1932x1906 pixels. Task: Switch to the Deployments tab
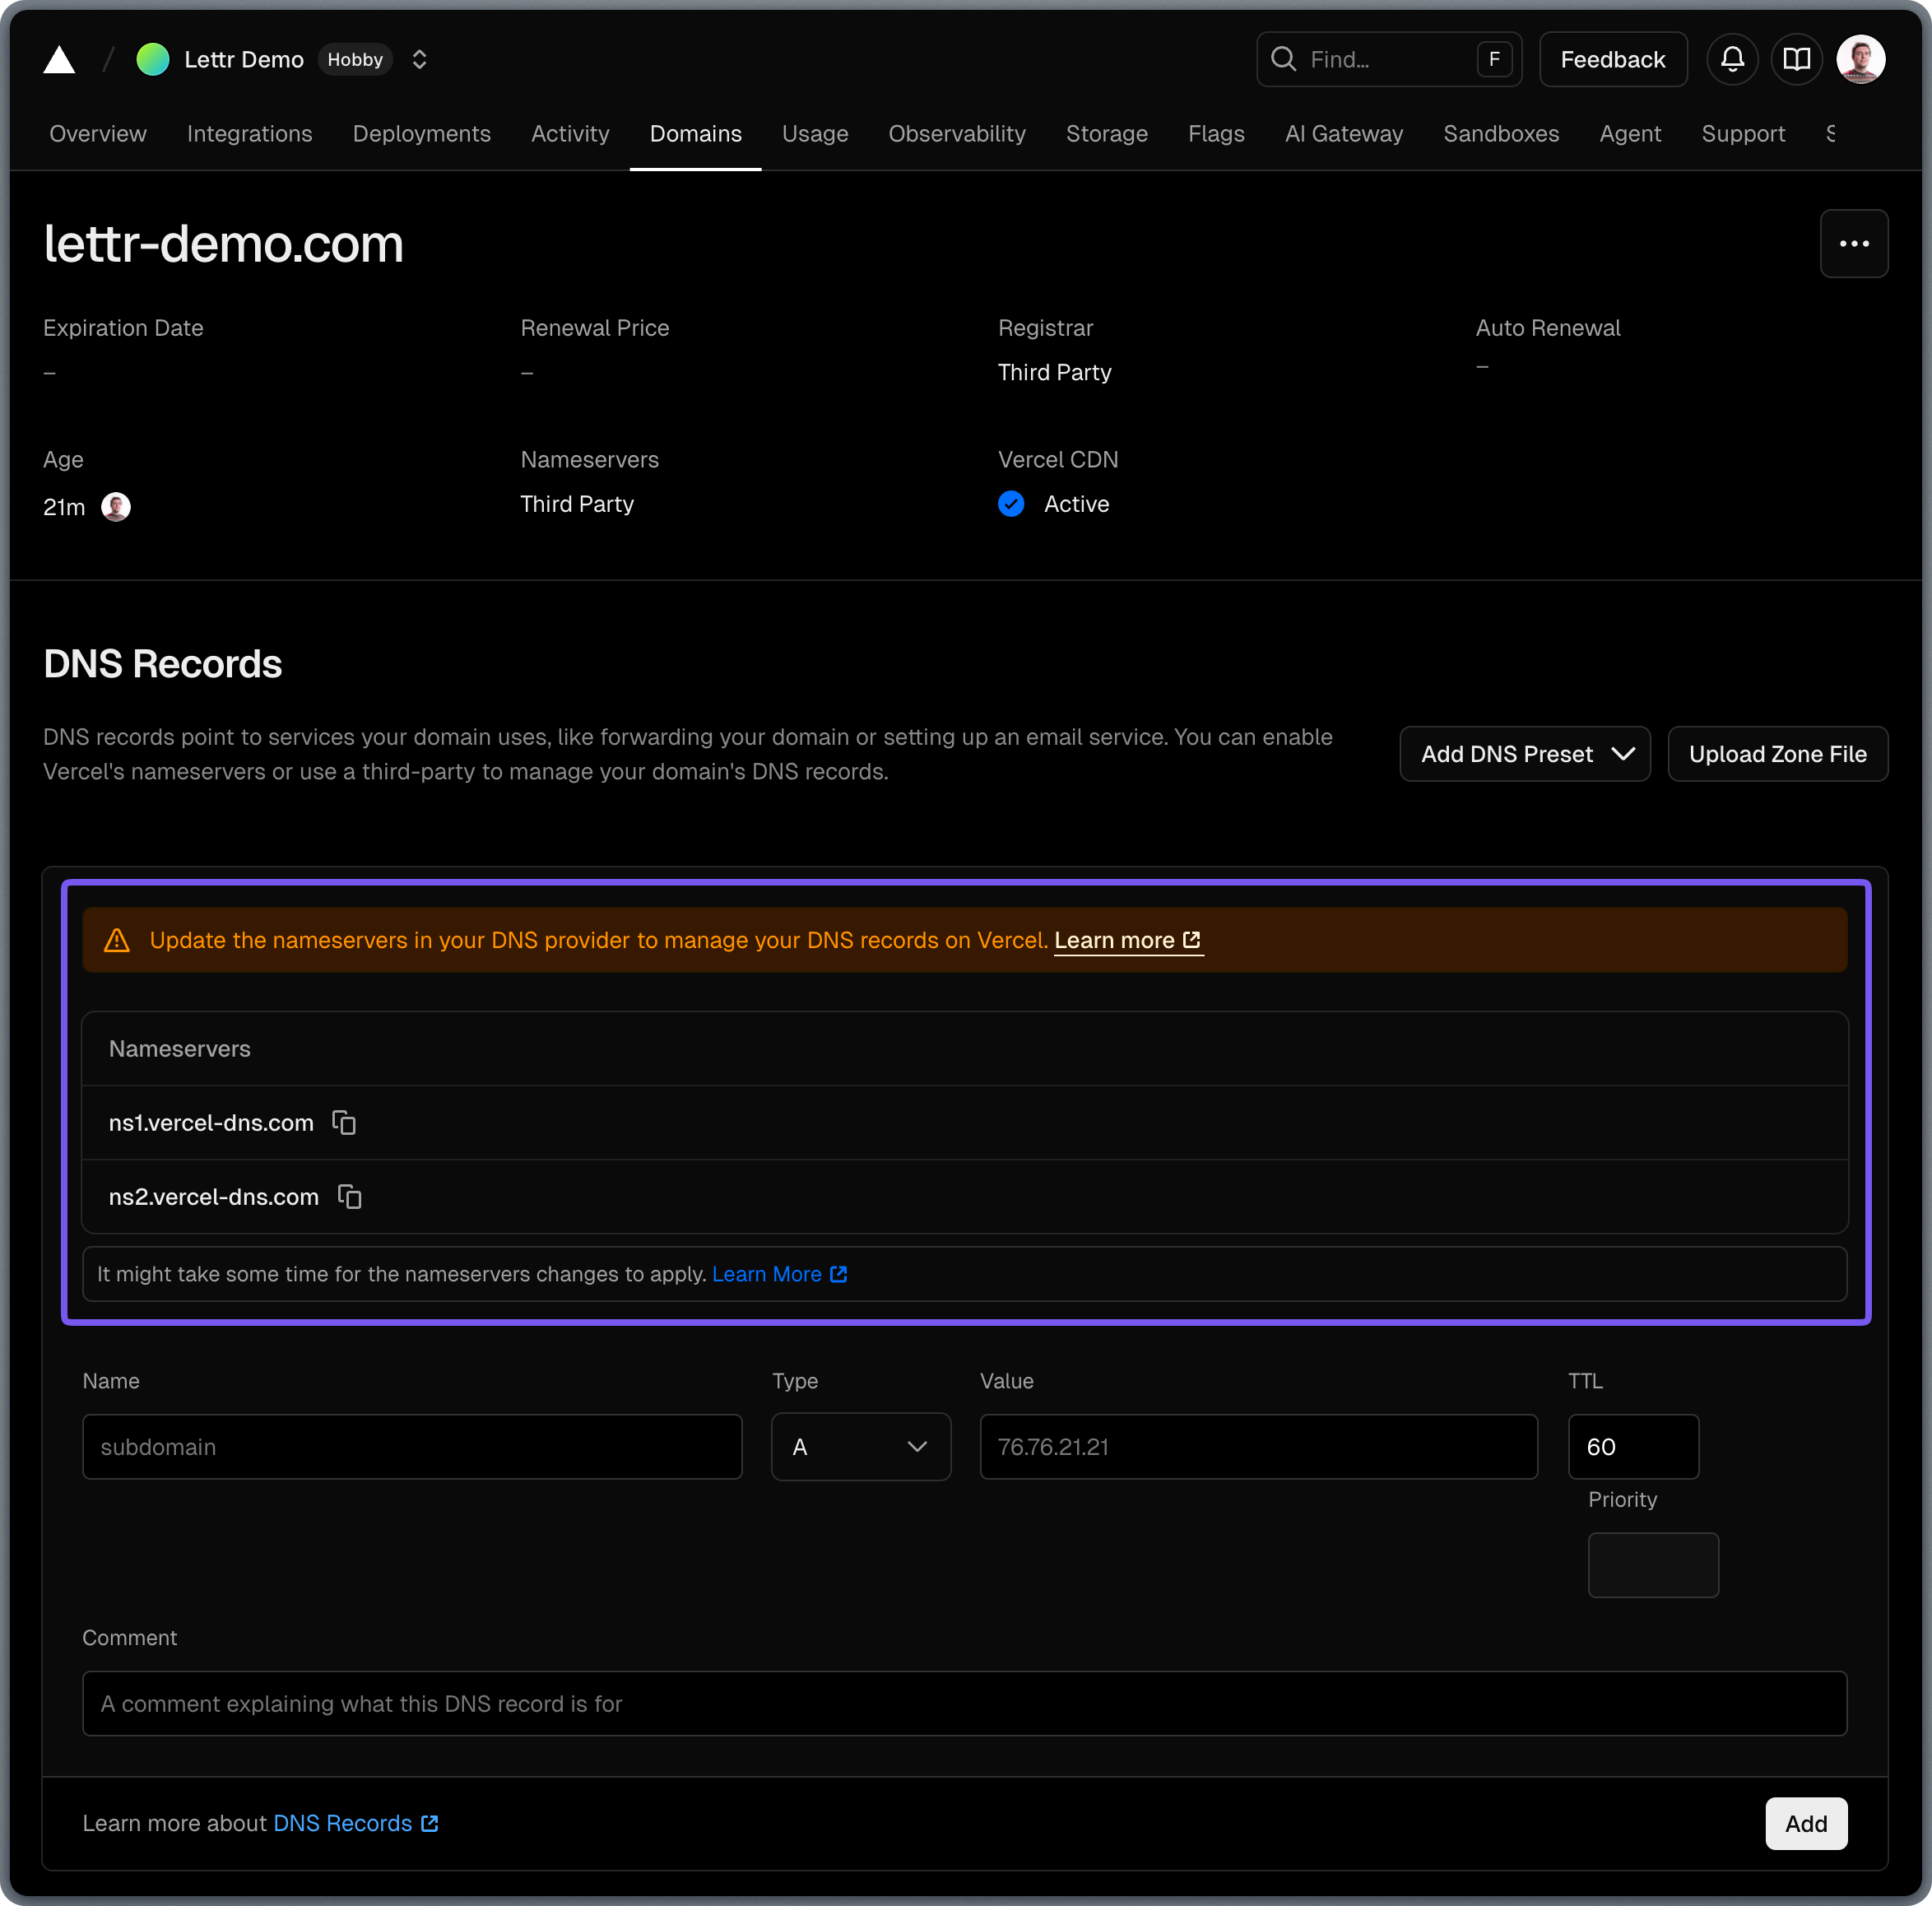pyautogui.click(x=421, y=134)
